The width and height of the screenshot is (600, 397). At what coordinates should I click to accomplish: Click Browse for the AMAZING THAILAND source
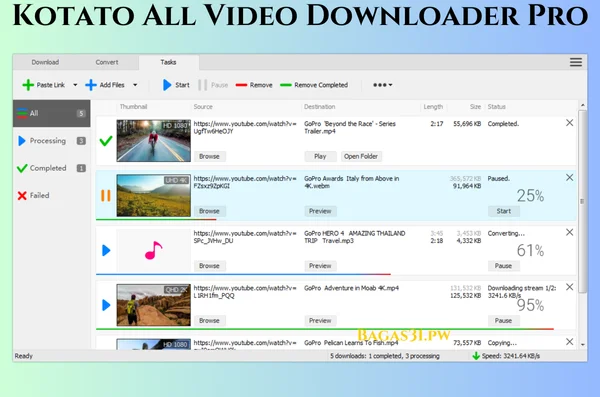point(209,266)
